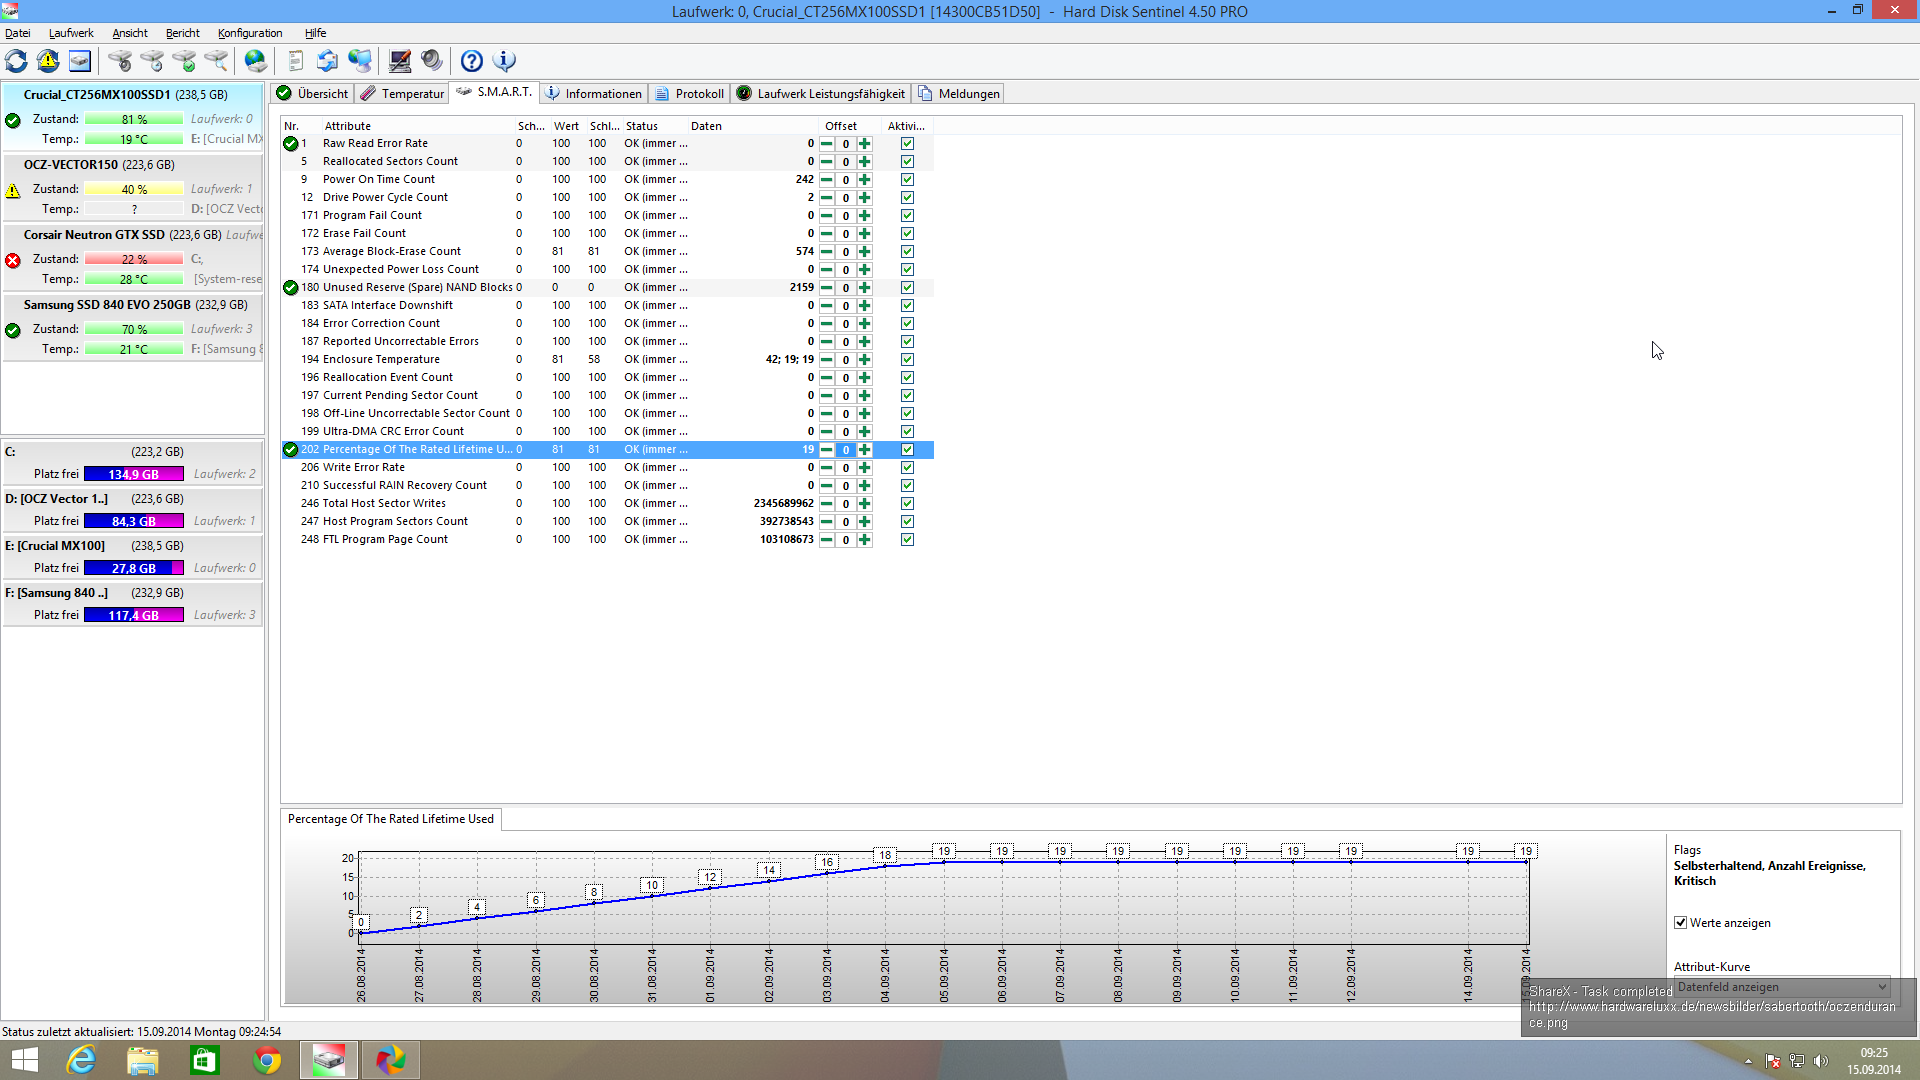Click the chart data point labeled 12
The height and width of the screenshot is (1080, 1920).
(710, 878)
